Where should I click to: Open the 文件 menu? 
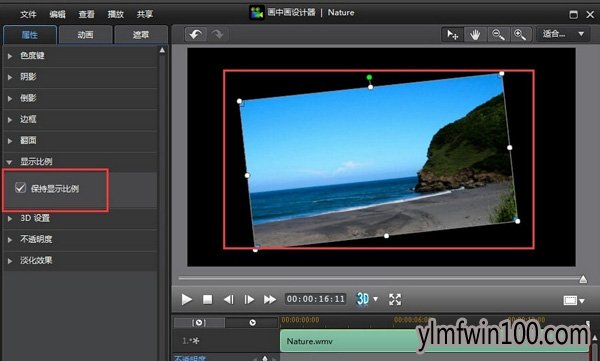[28, 15]
